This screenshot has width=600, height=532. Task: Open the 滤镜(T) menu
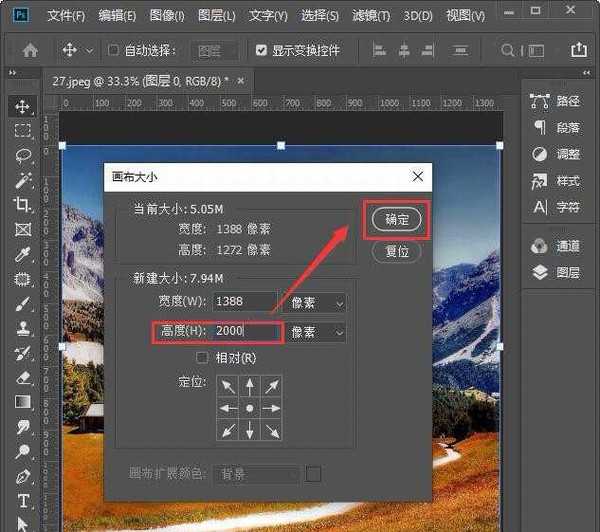[371, 16]
